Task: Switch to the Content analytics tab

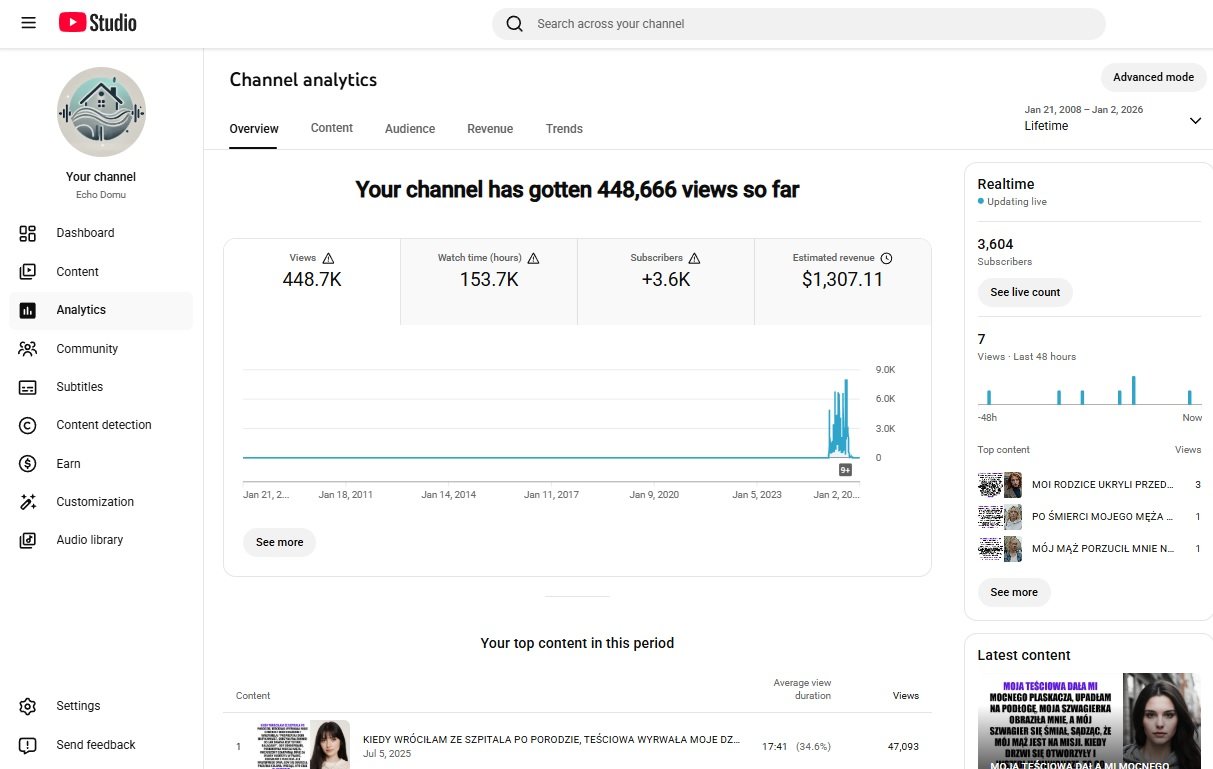Action: click(x=332, y=128)
